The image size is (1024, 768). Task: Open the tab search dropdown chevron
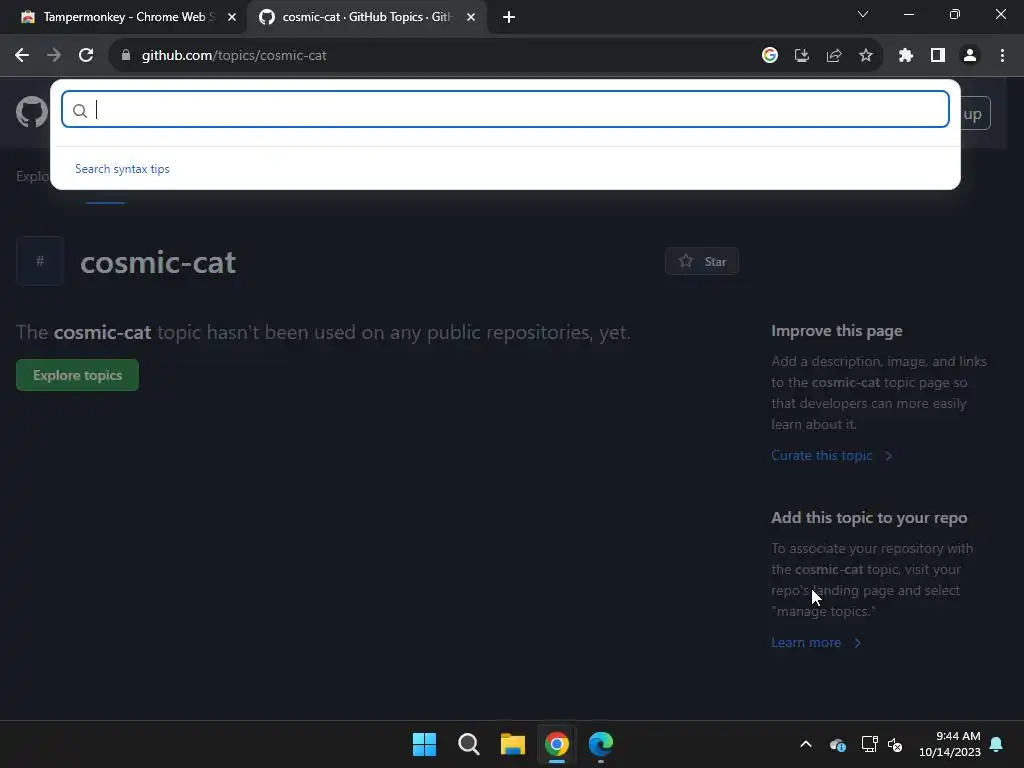pyautogui.click(x=863, y=14)
